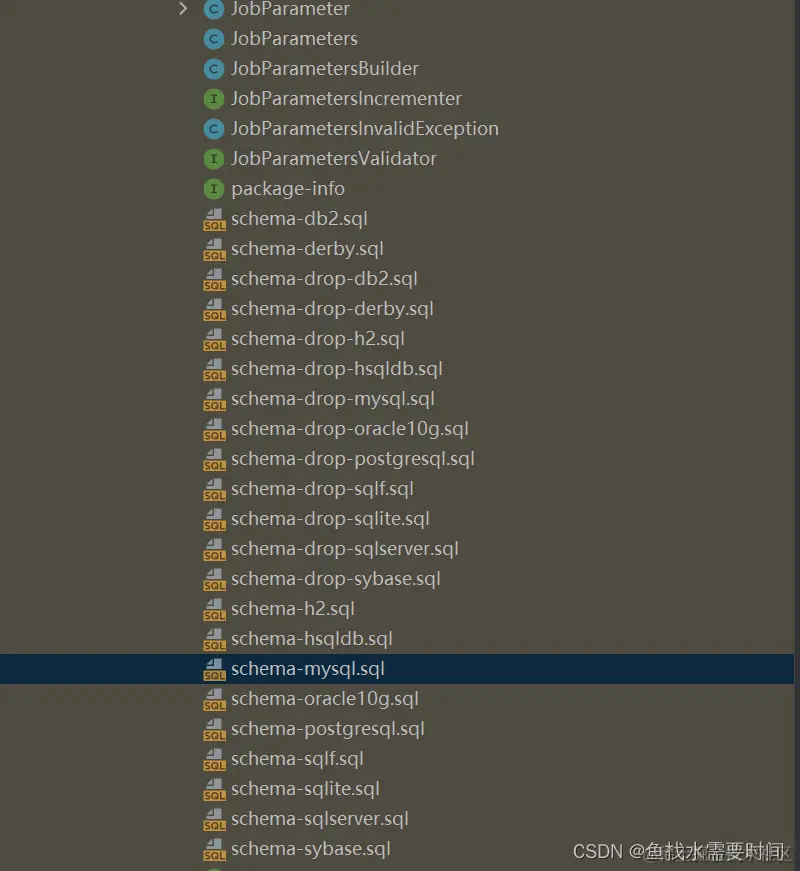Click the JobParameters class icon
The width and height of the screenshot is (800, 871).
(x=214, y=39)
